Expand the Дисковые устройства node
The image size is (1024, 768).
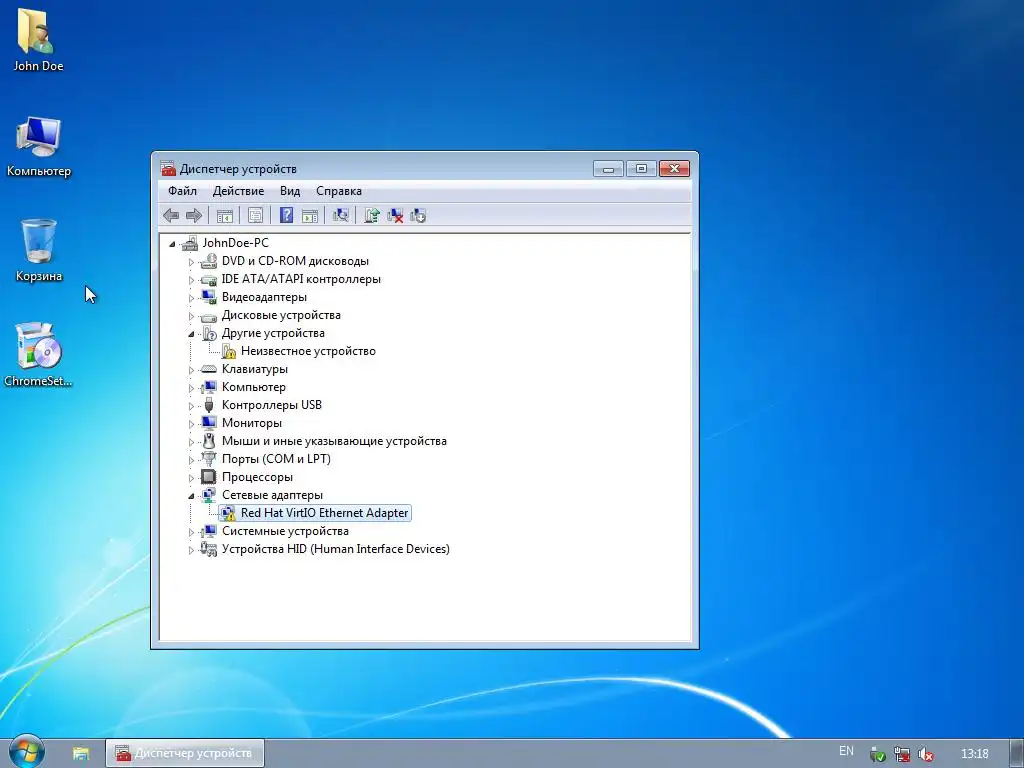[x=191, y=316]
